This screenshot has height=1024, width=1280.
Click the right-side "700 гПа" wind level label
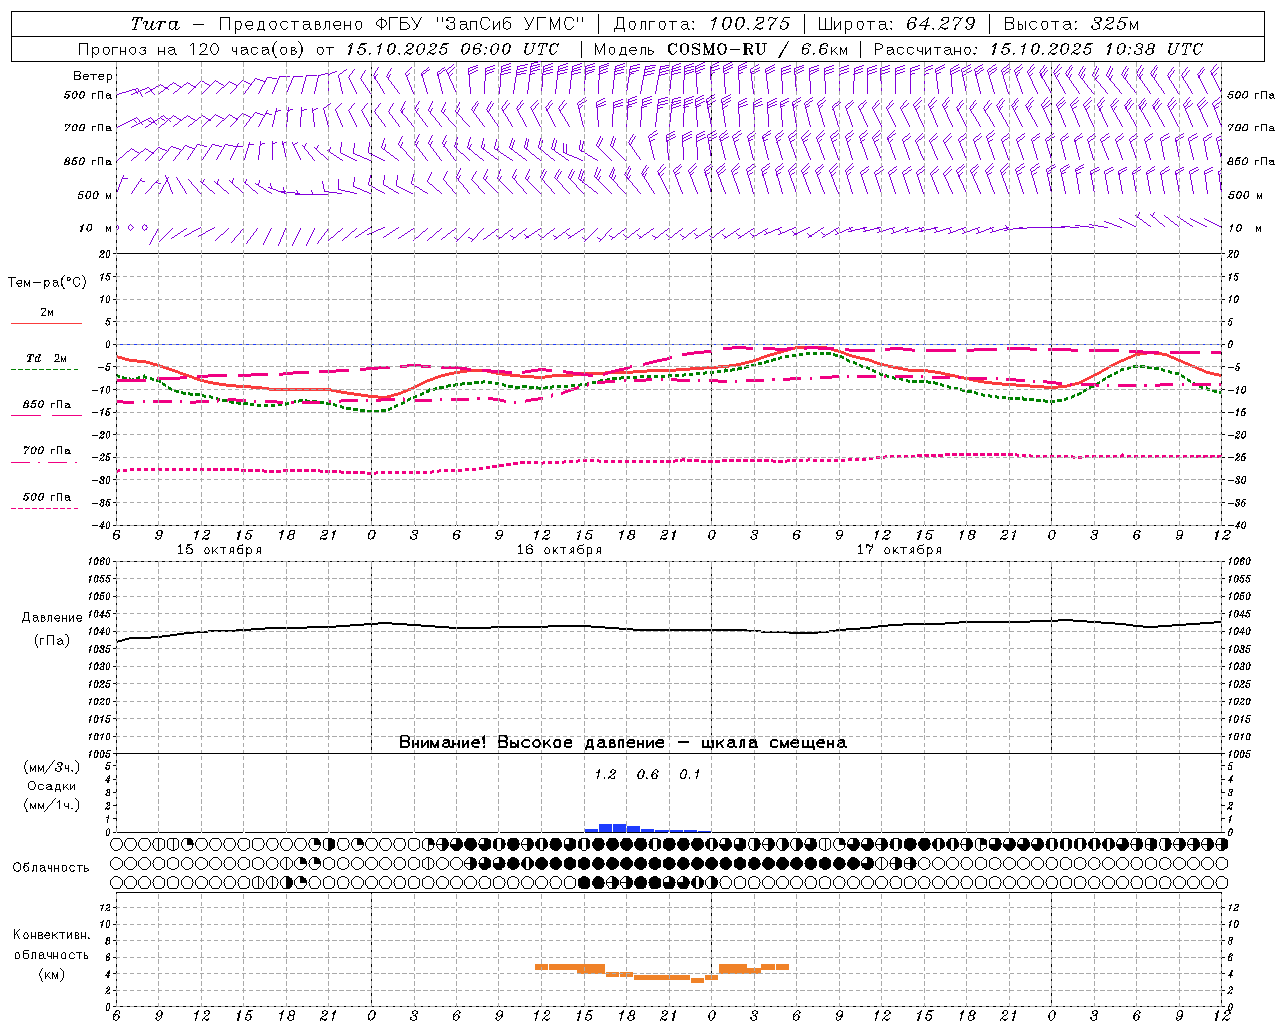1251,128
